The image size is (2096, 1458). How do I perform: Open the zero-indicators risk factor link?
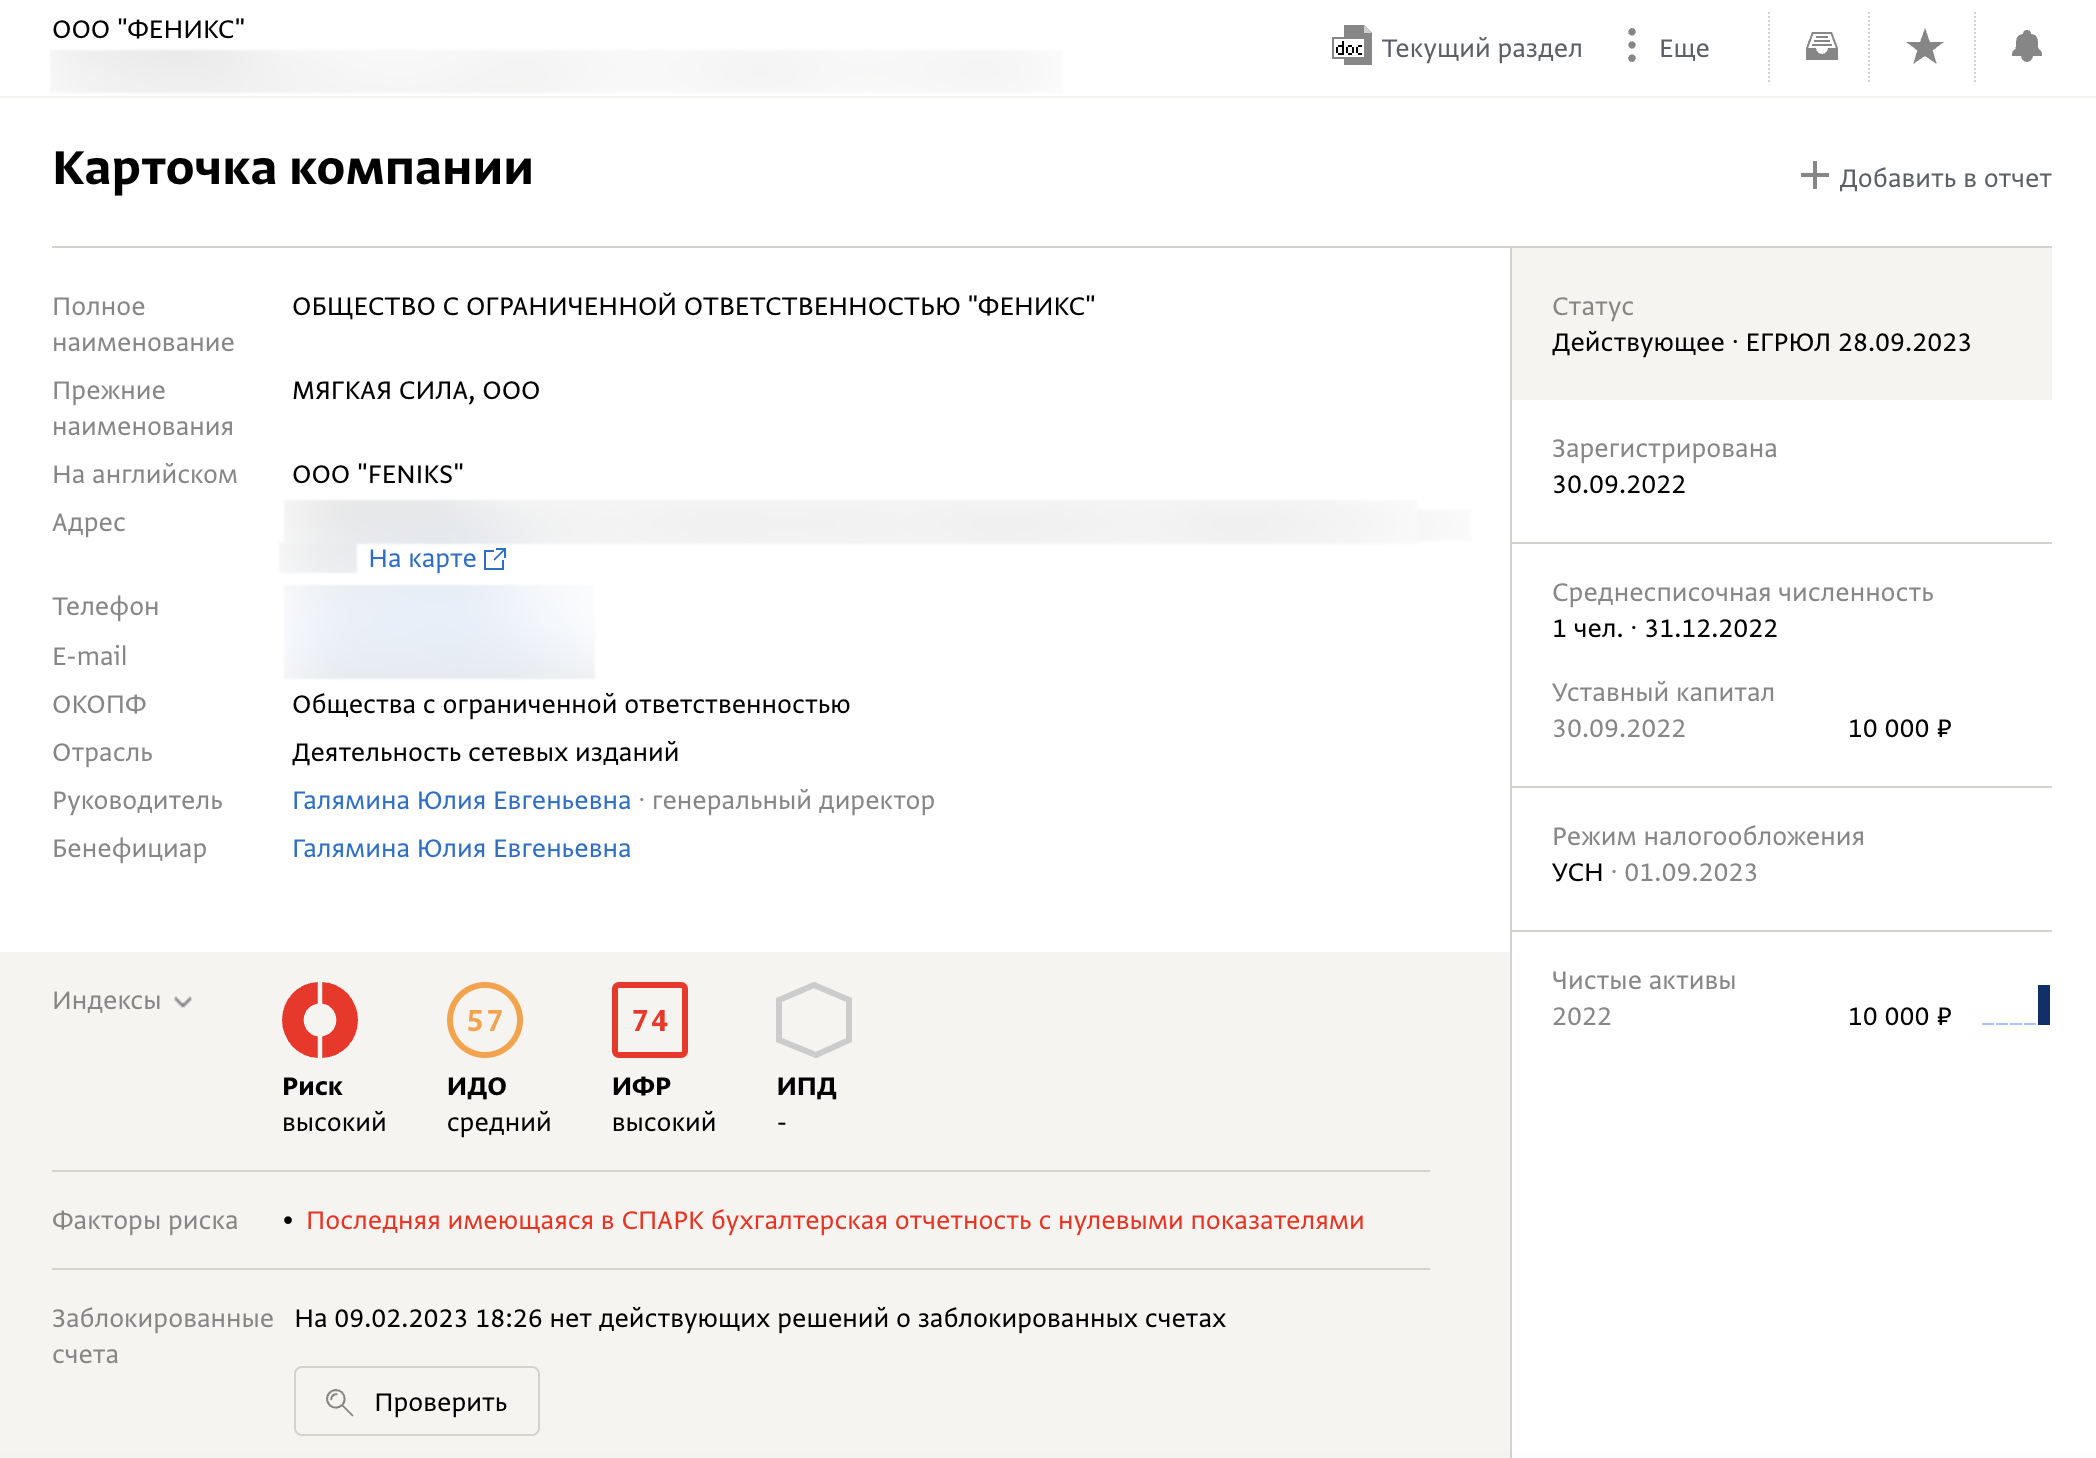[835, 1220]
